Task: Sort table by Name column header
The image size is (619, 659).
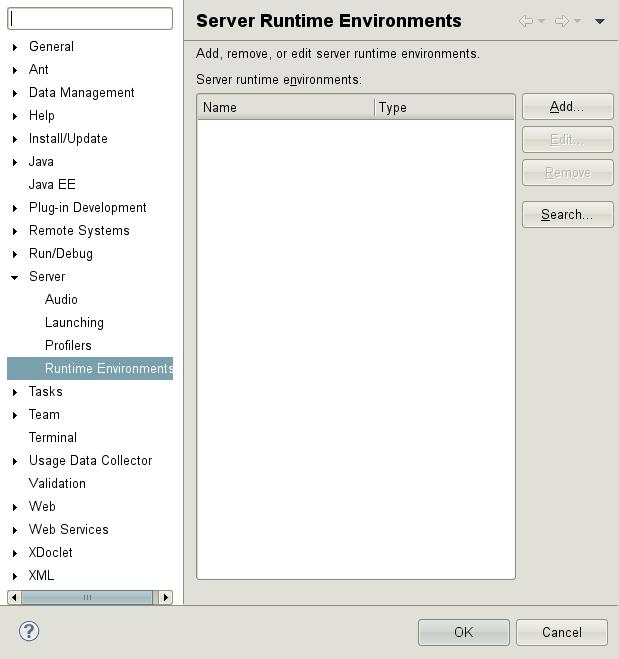Action: (285, 108)
